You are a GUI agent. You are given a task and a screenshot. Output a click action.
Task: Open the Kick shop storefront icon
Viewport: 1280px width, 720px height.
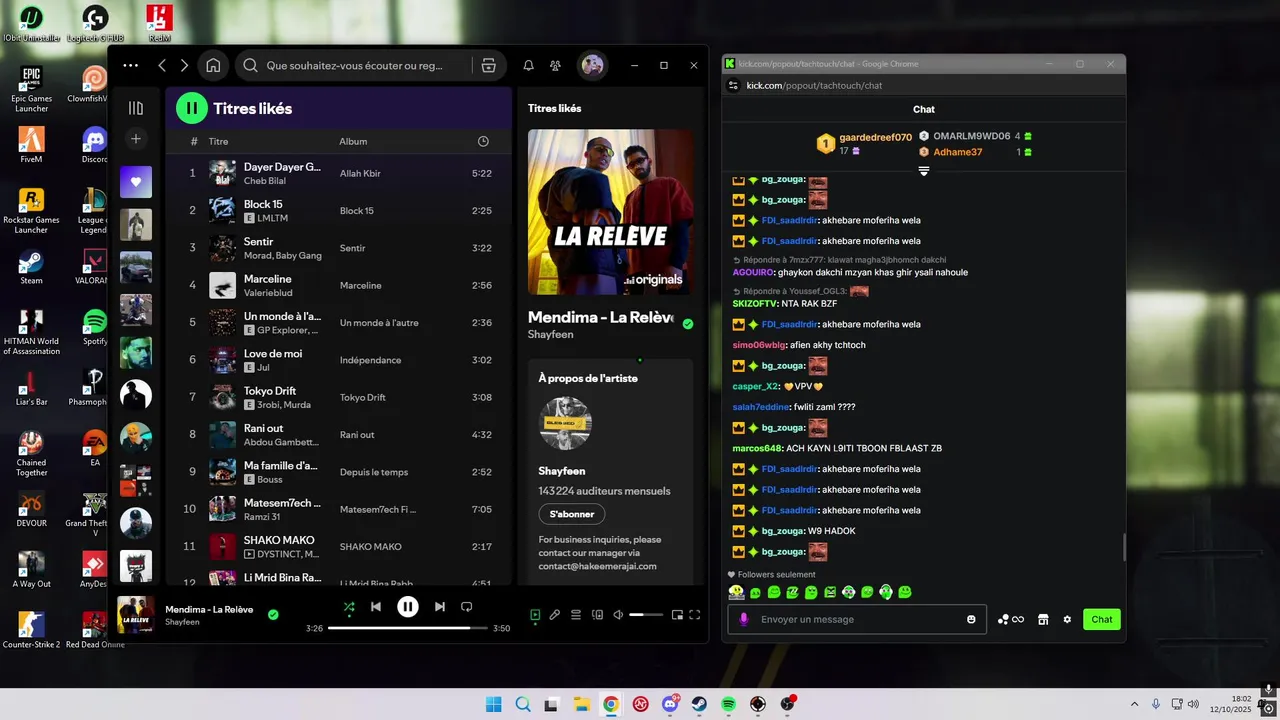(1043, 619)
